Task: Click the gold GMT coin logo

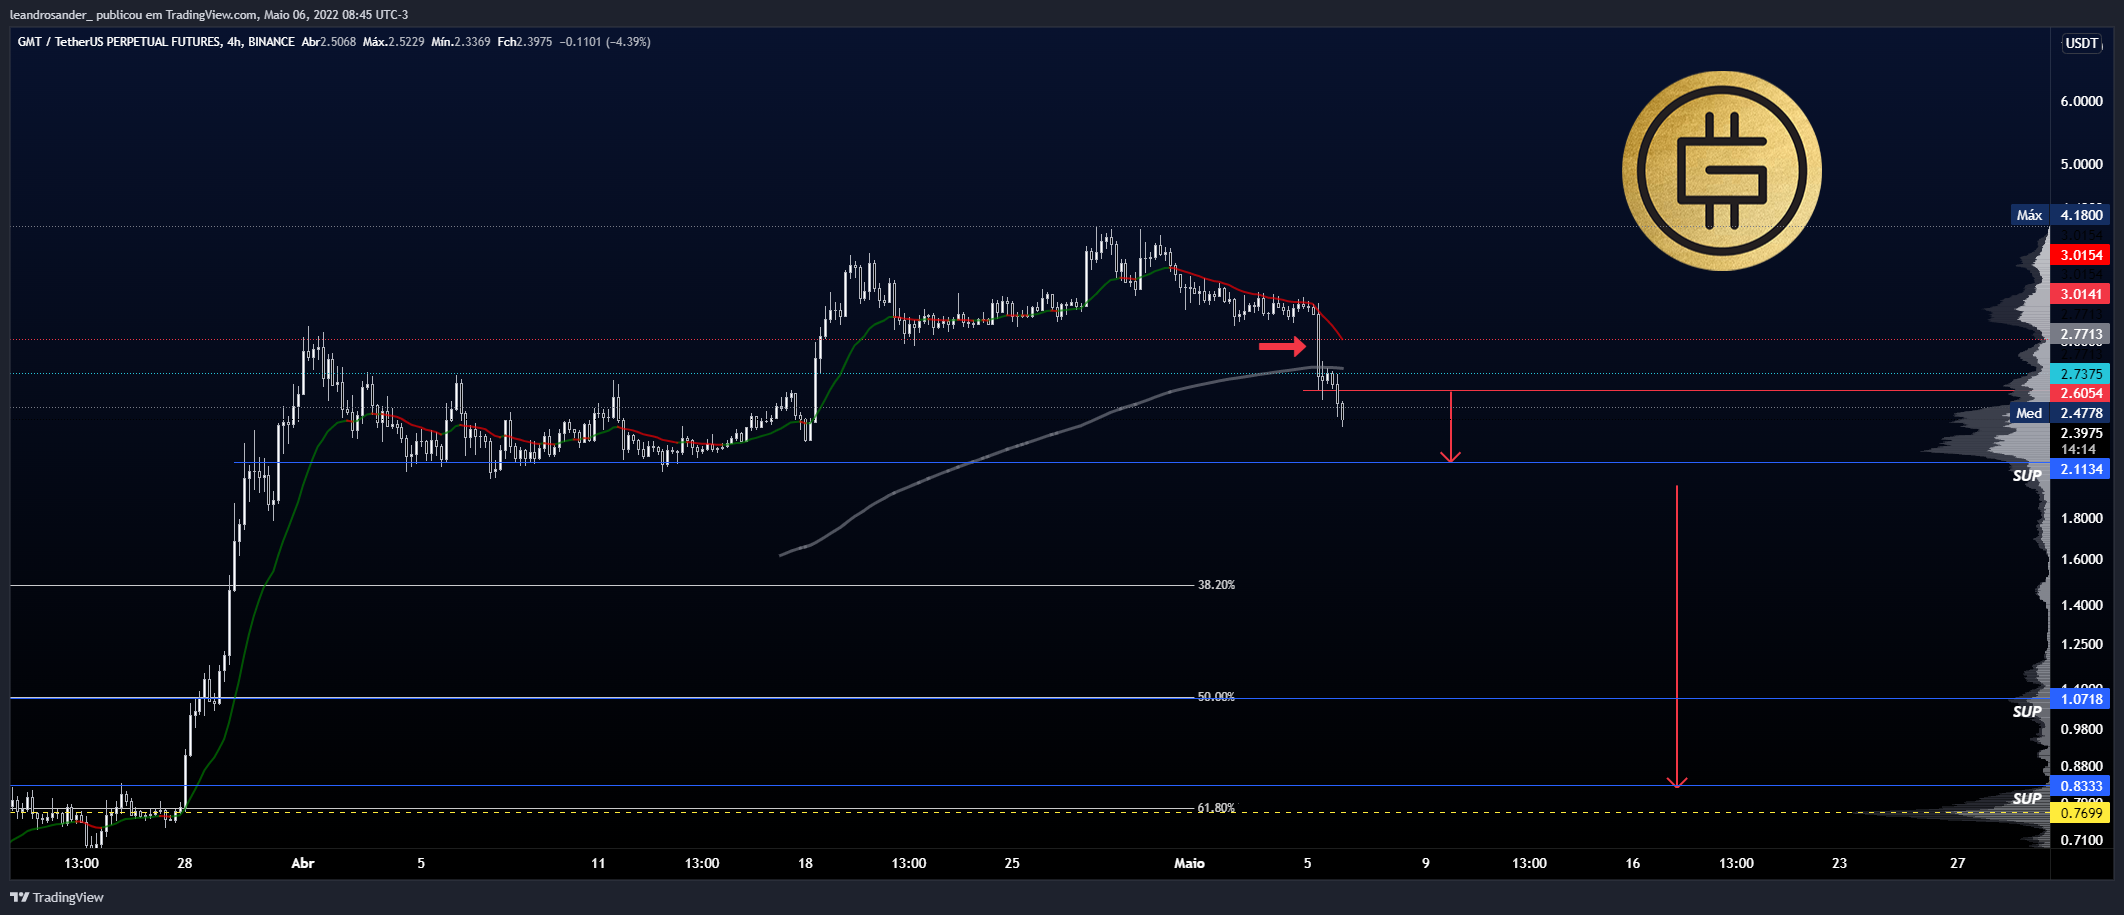Action: [1721, 170]
